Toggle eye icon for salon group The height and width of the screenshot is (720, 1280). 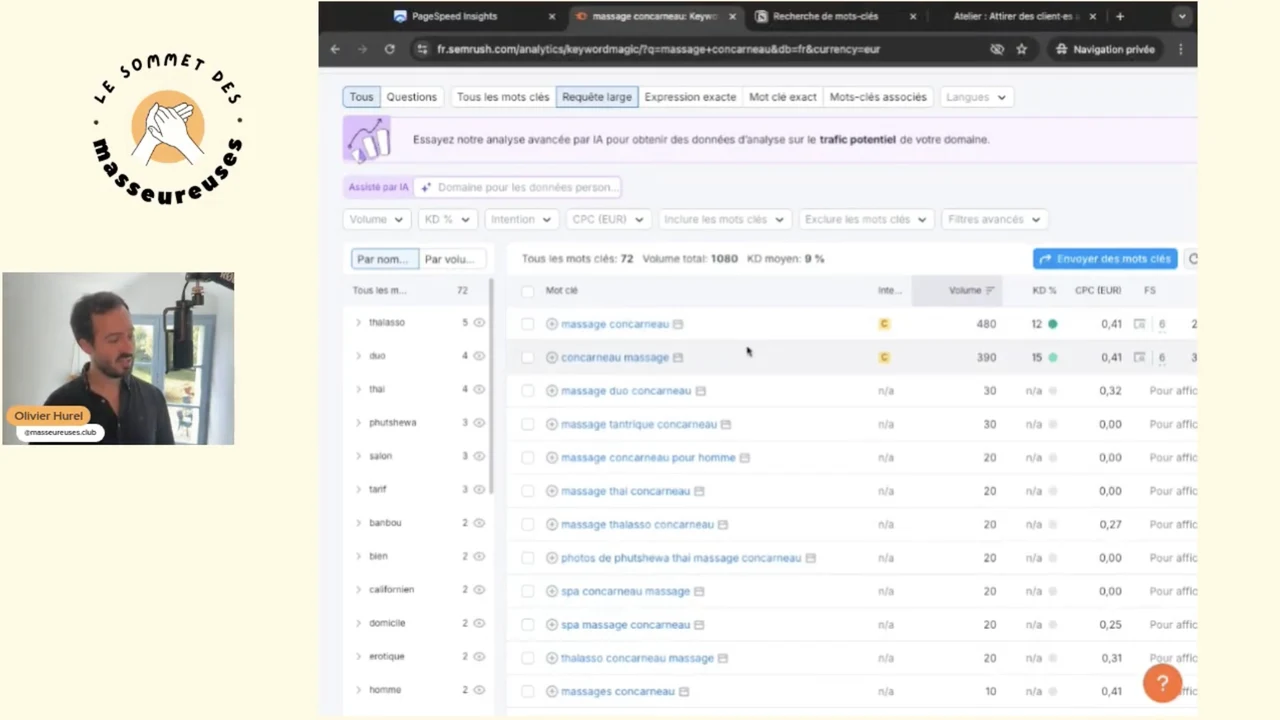(x=479, y=456)
